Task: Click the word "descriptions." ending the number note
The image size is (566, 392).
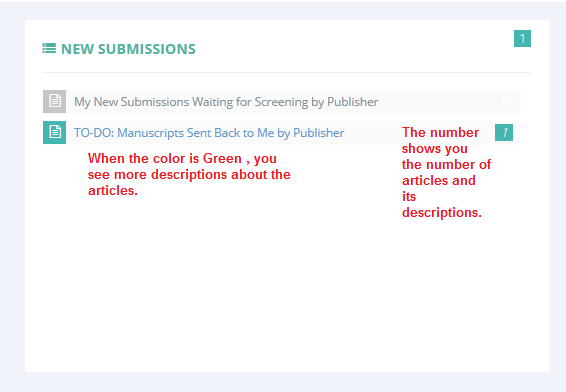Action: [x=442, y=212]
